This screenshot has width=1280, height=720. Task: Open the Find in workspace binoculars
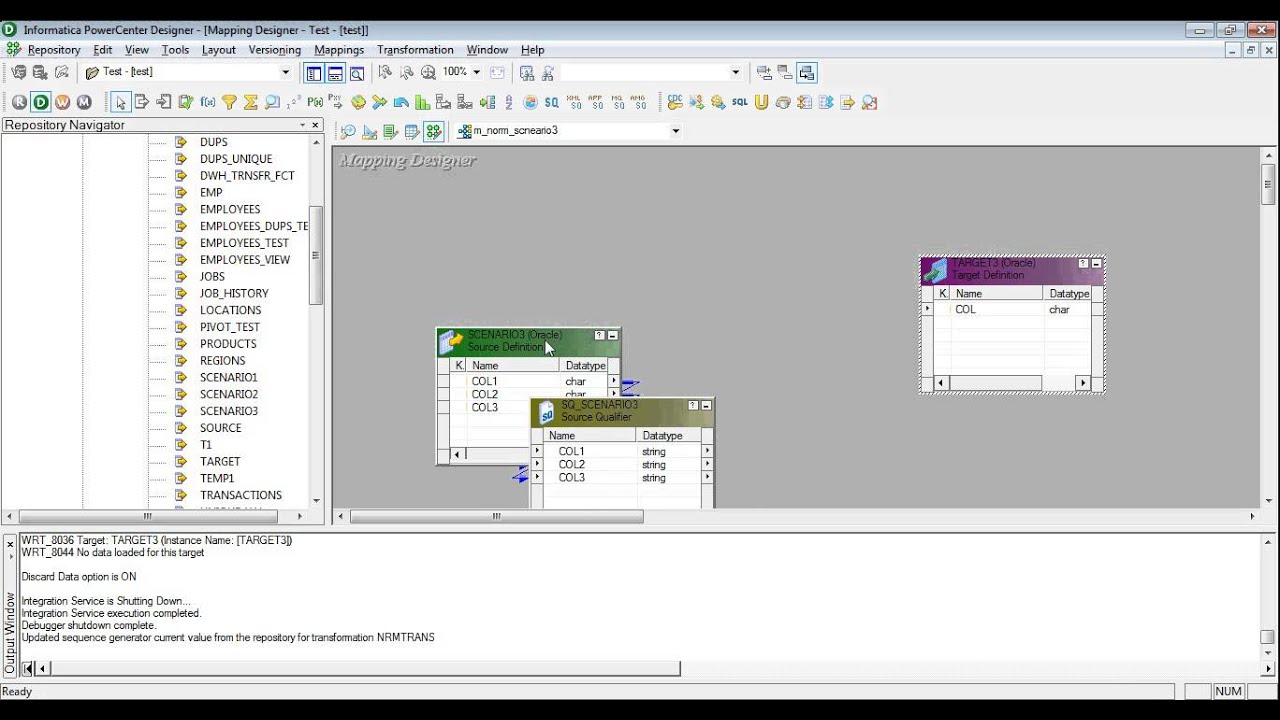pos(528,72)
